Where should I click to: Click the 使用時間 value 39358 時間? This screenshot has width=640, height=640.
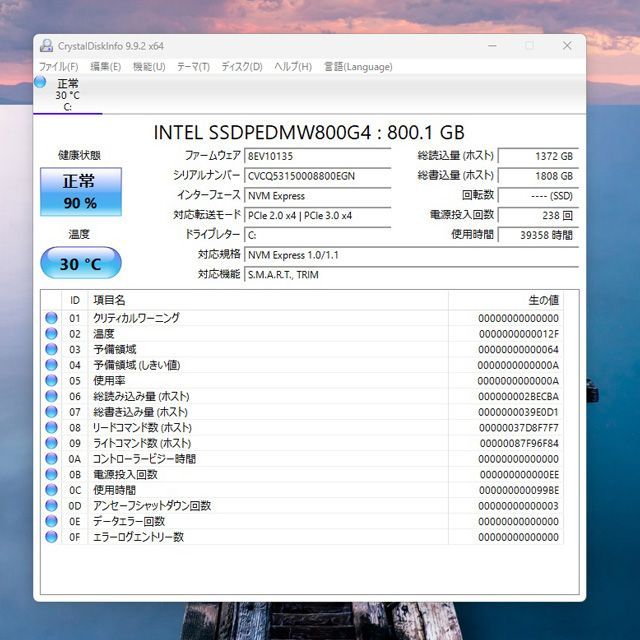[538, 235]
